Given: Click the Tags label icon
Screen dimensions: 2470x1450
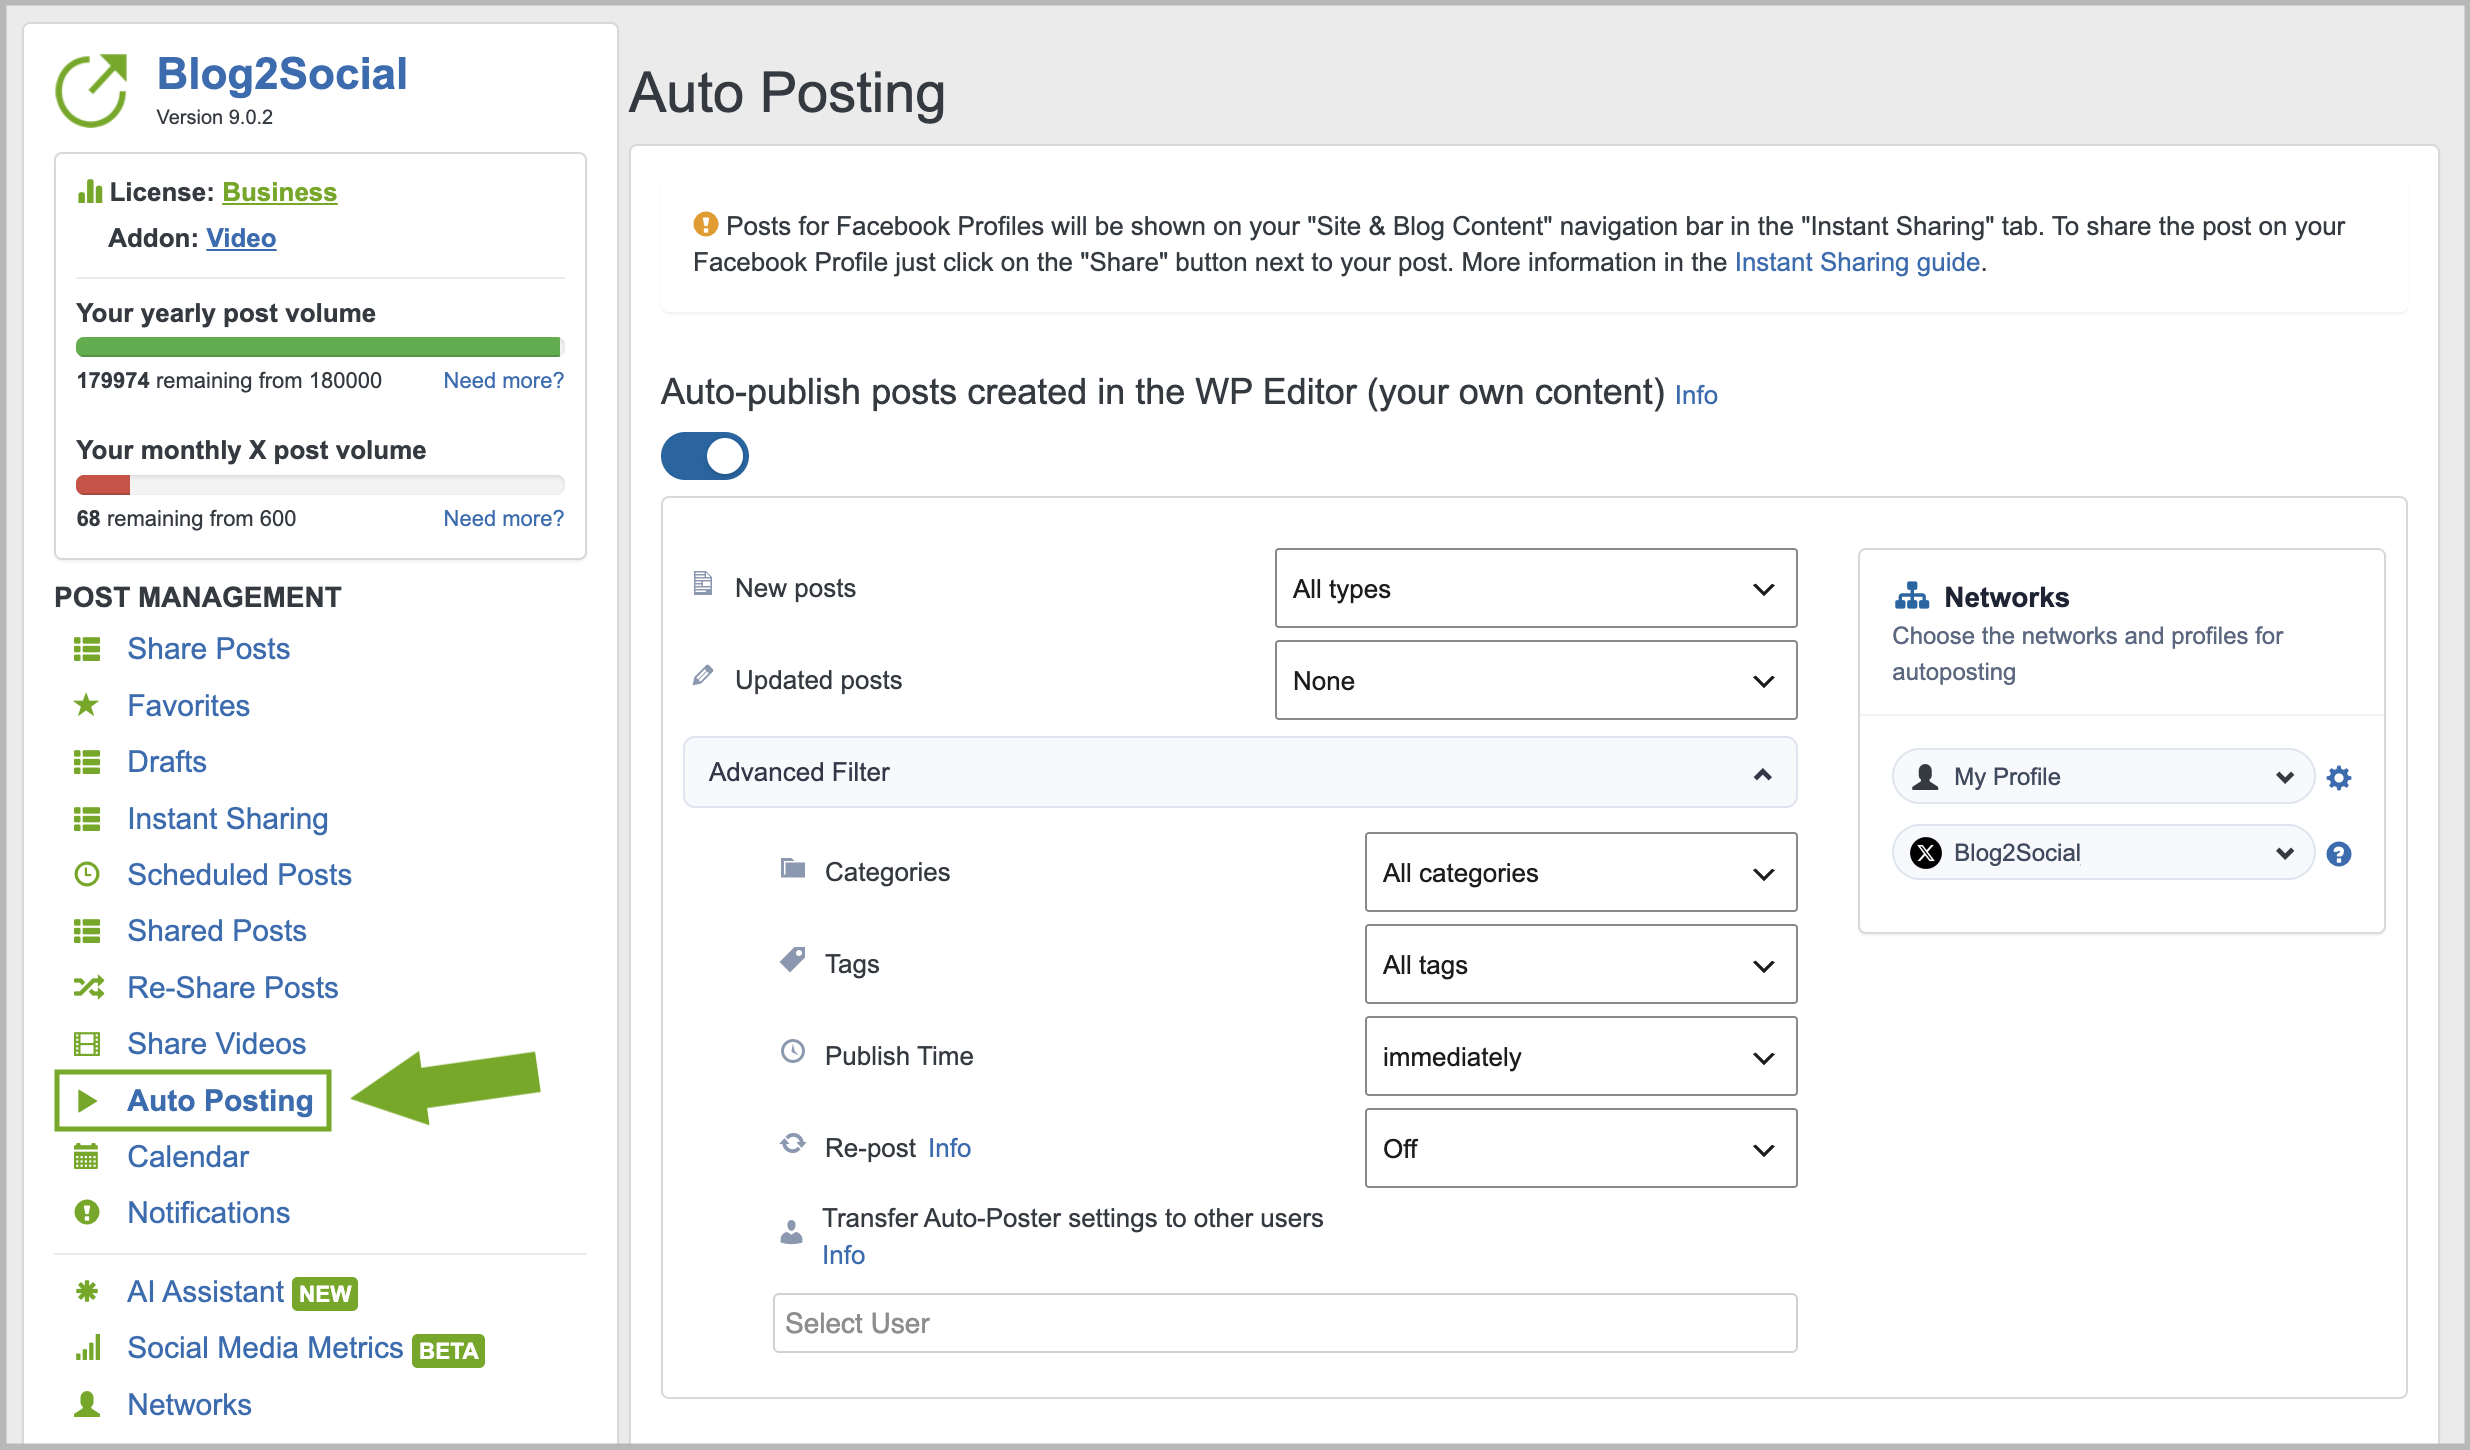Looking at the screenshot, I should 793,960.
